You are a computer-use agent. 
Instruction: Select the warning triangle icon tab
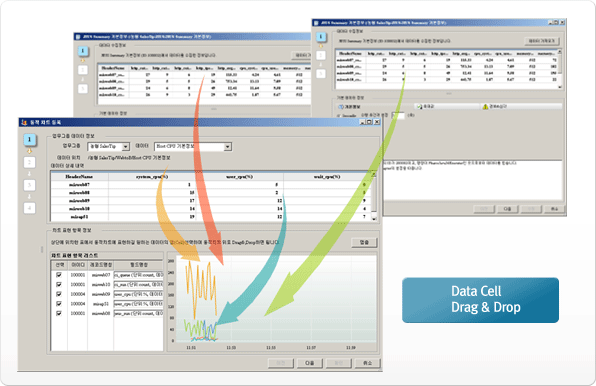(485, 107)
